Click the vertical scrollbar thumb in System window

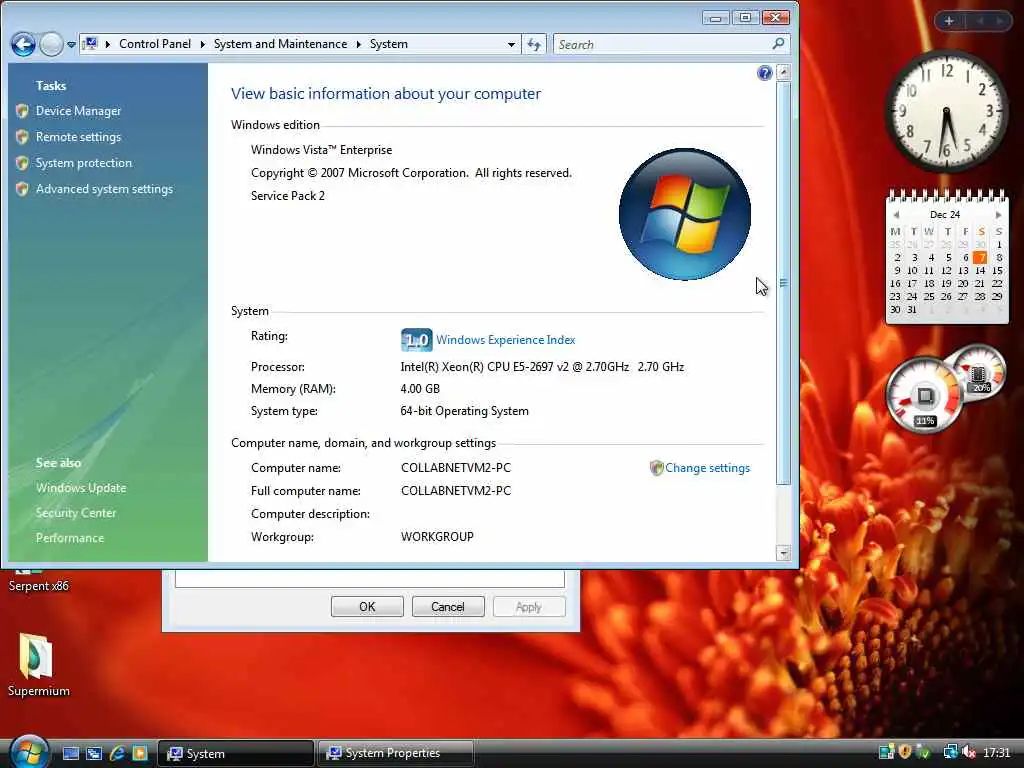784,283
